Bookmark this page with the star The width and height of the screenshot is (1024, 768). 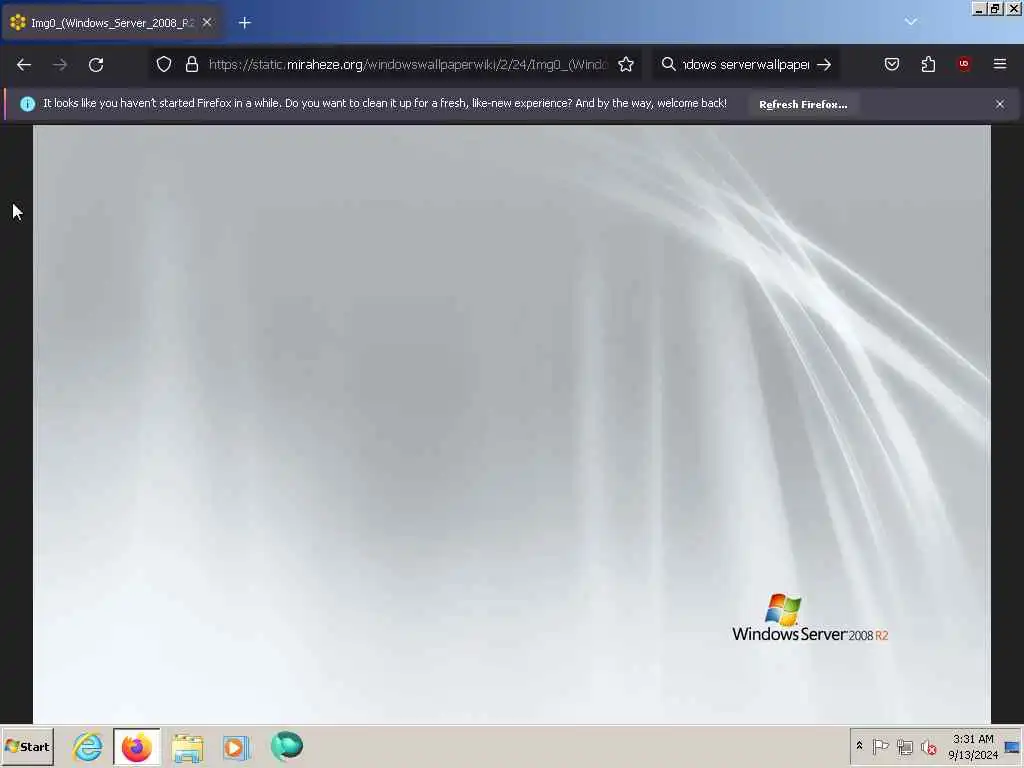(626, 64)
